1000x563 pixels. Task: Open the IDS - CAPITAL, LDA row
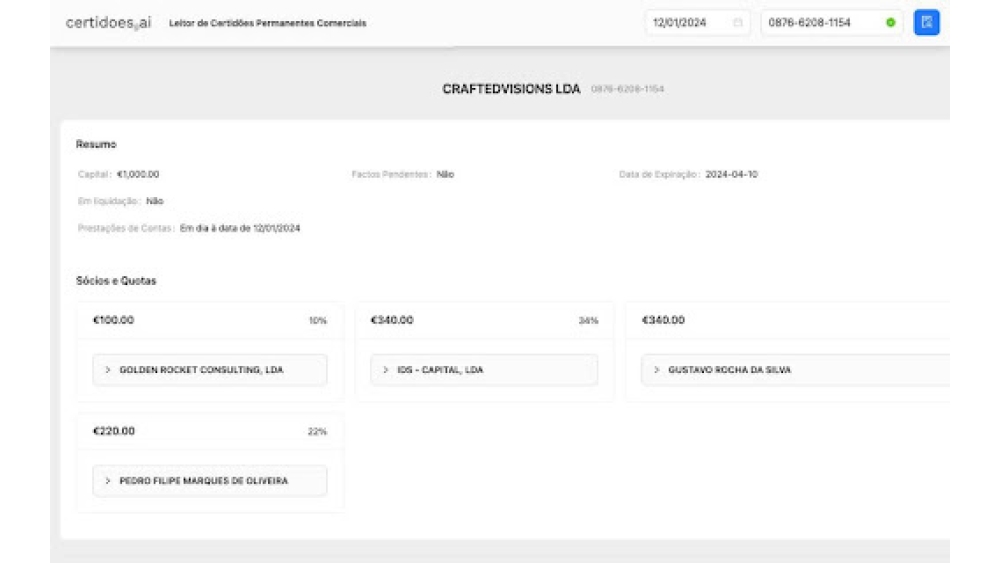pos(484,370)
